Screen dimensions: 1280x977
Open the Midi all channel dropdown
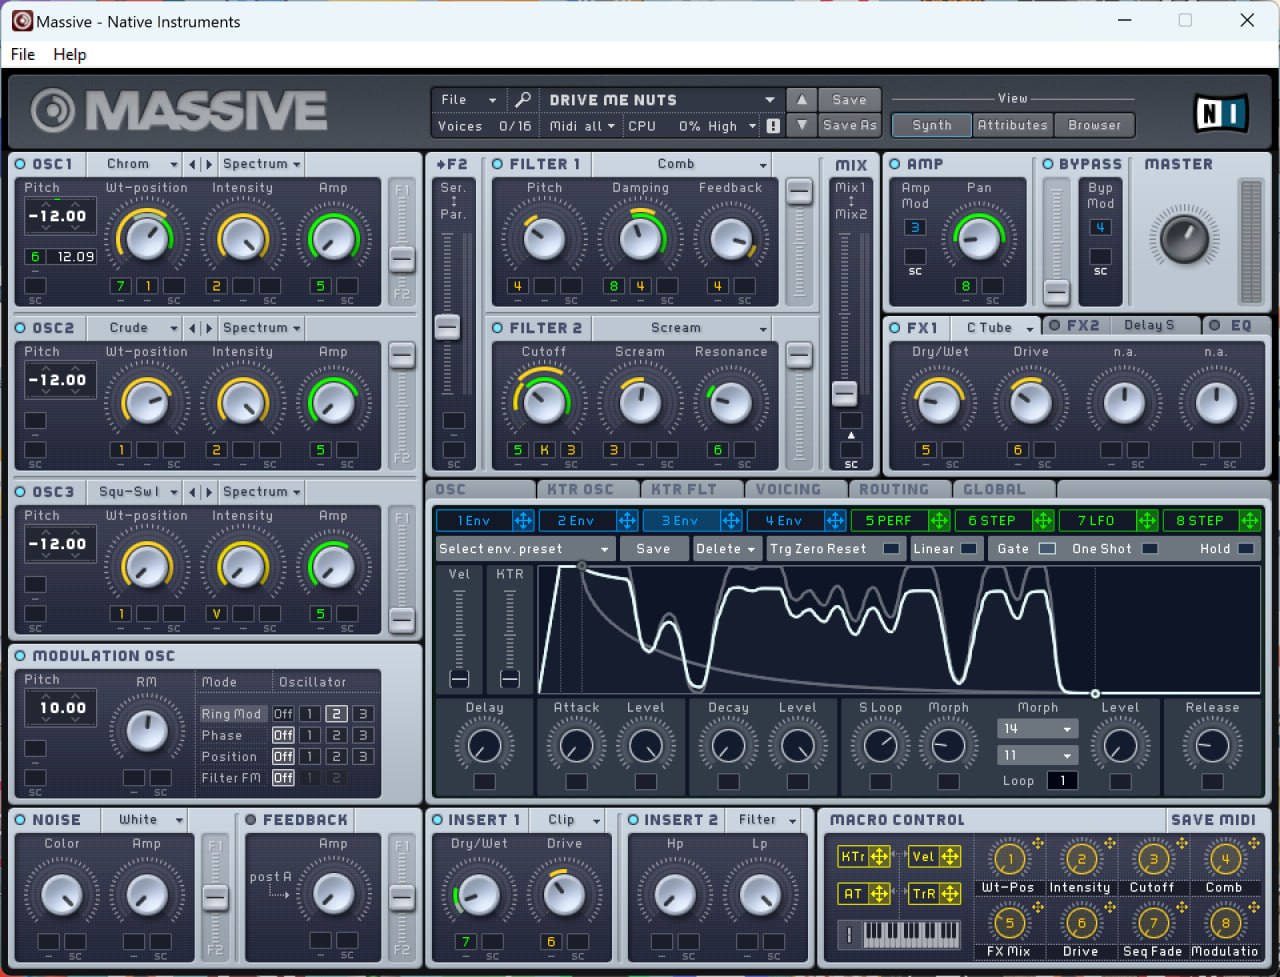click(583, 126)
